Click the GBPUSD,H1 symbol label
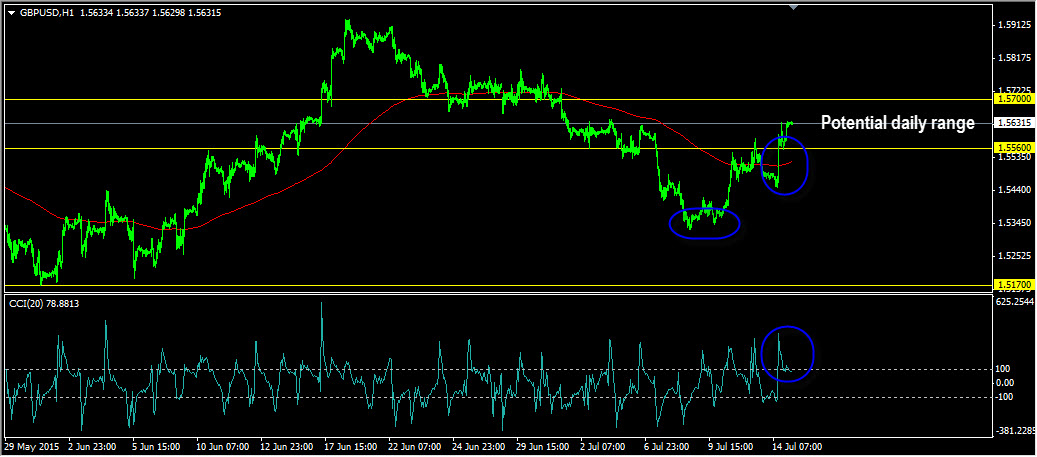 pyautogui.click(x=46, y=12)
